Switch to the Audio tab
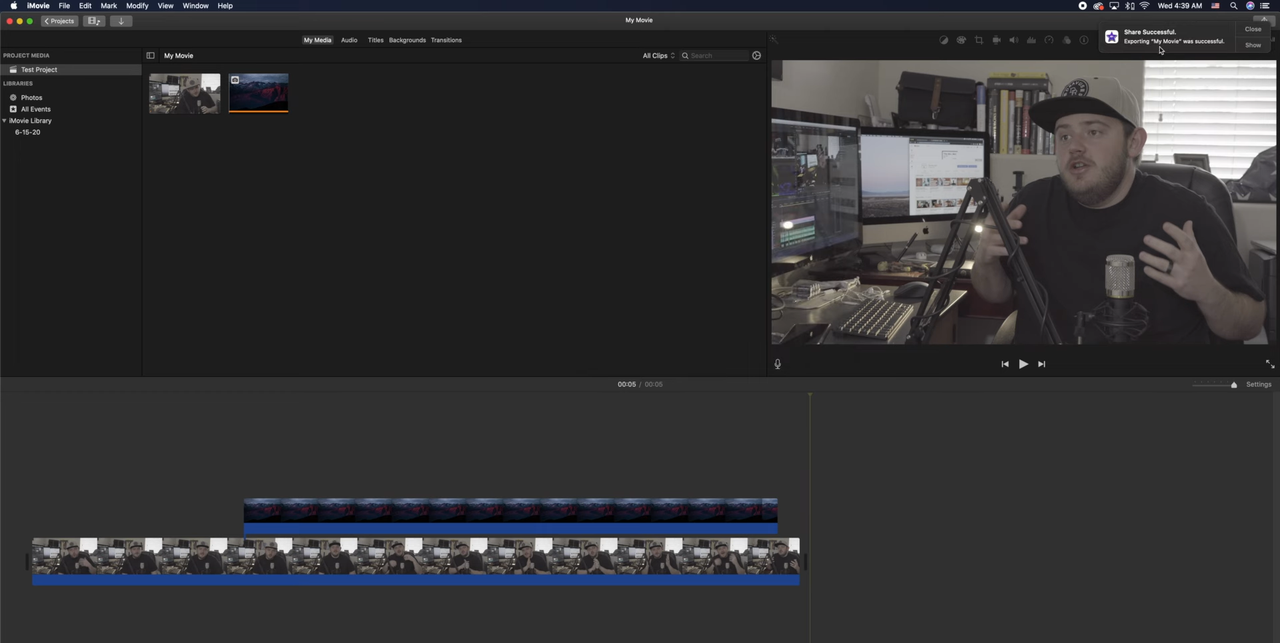Image resolution: width=1280 pixels, height=643 pixels. point(349,40)
